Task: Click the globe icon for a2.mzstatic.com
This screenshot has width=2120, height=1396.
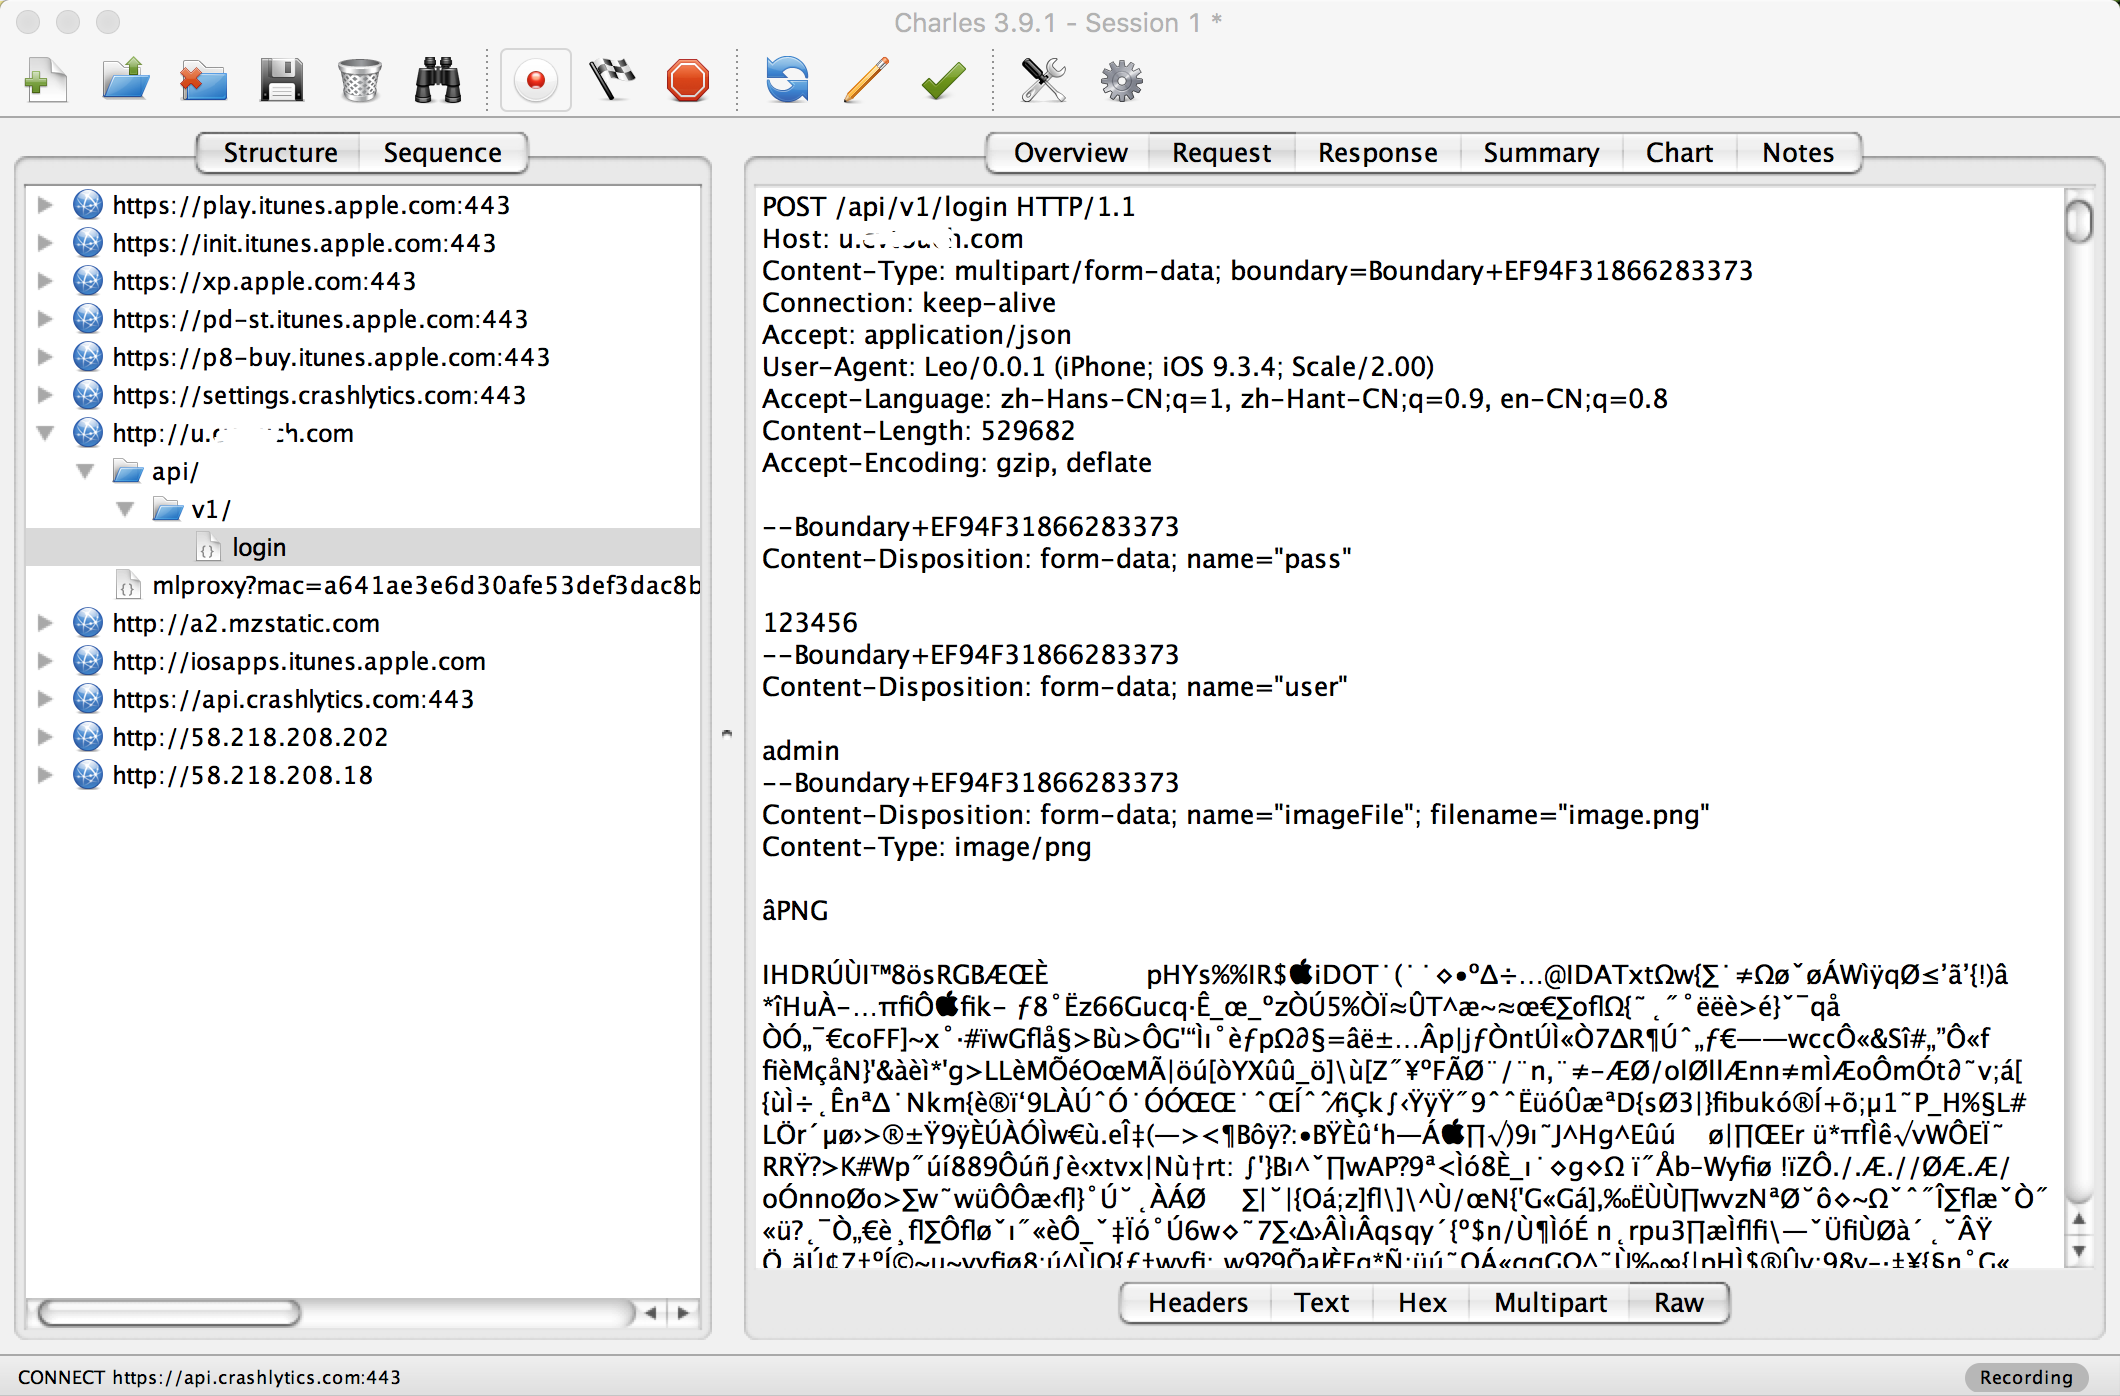Action: coord(88,623)
